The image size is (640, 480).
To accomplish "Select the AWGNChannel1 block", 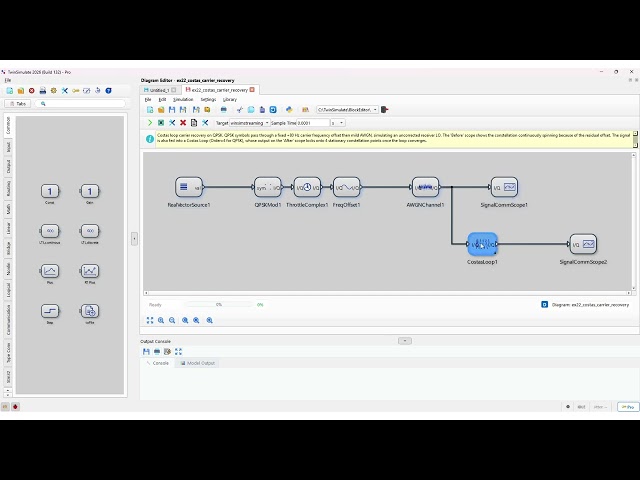I will click(425, 187).
